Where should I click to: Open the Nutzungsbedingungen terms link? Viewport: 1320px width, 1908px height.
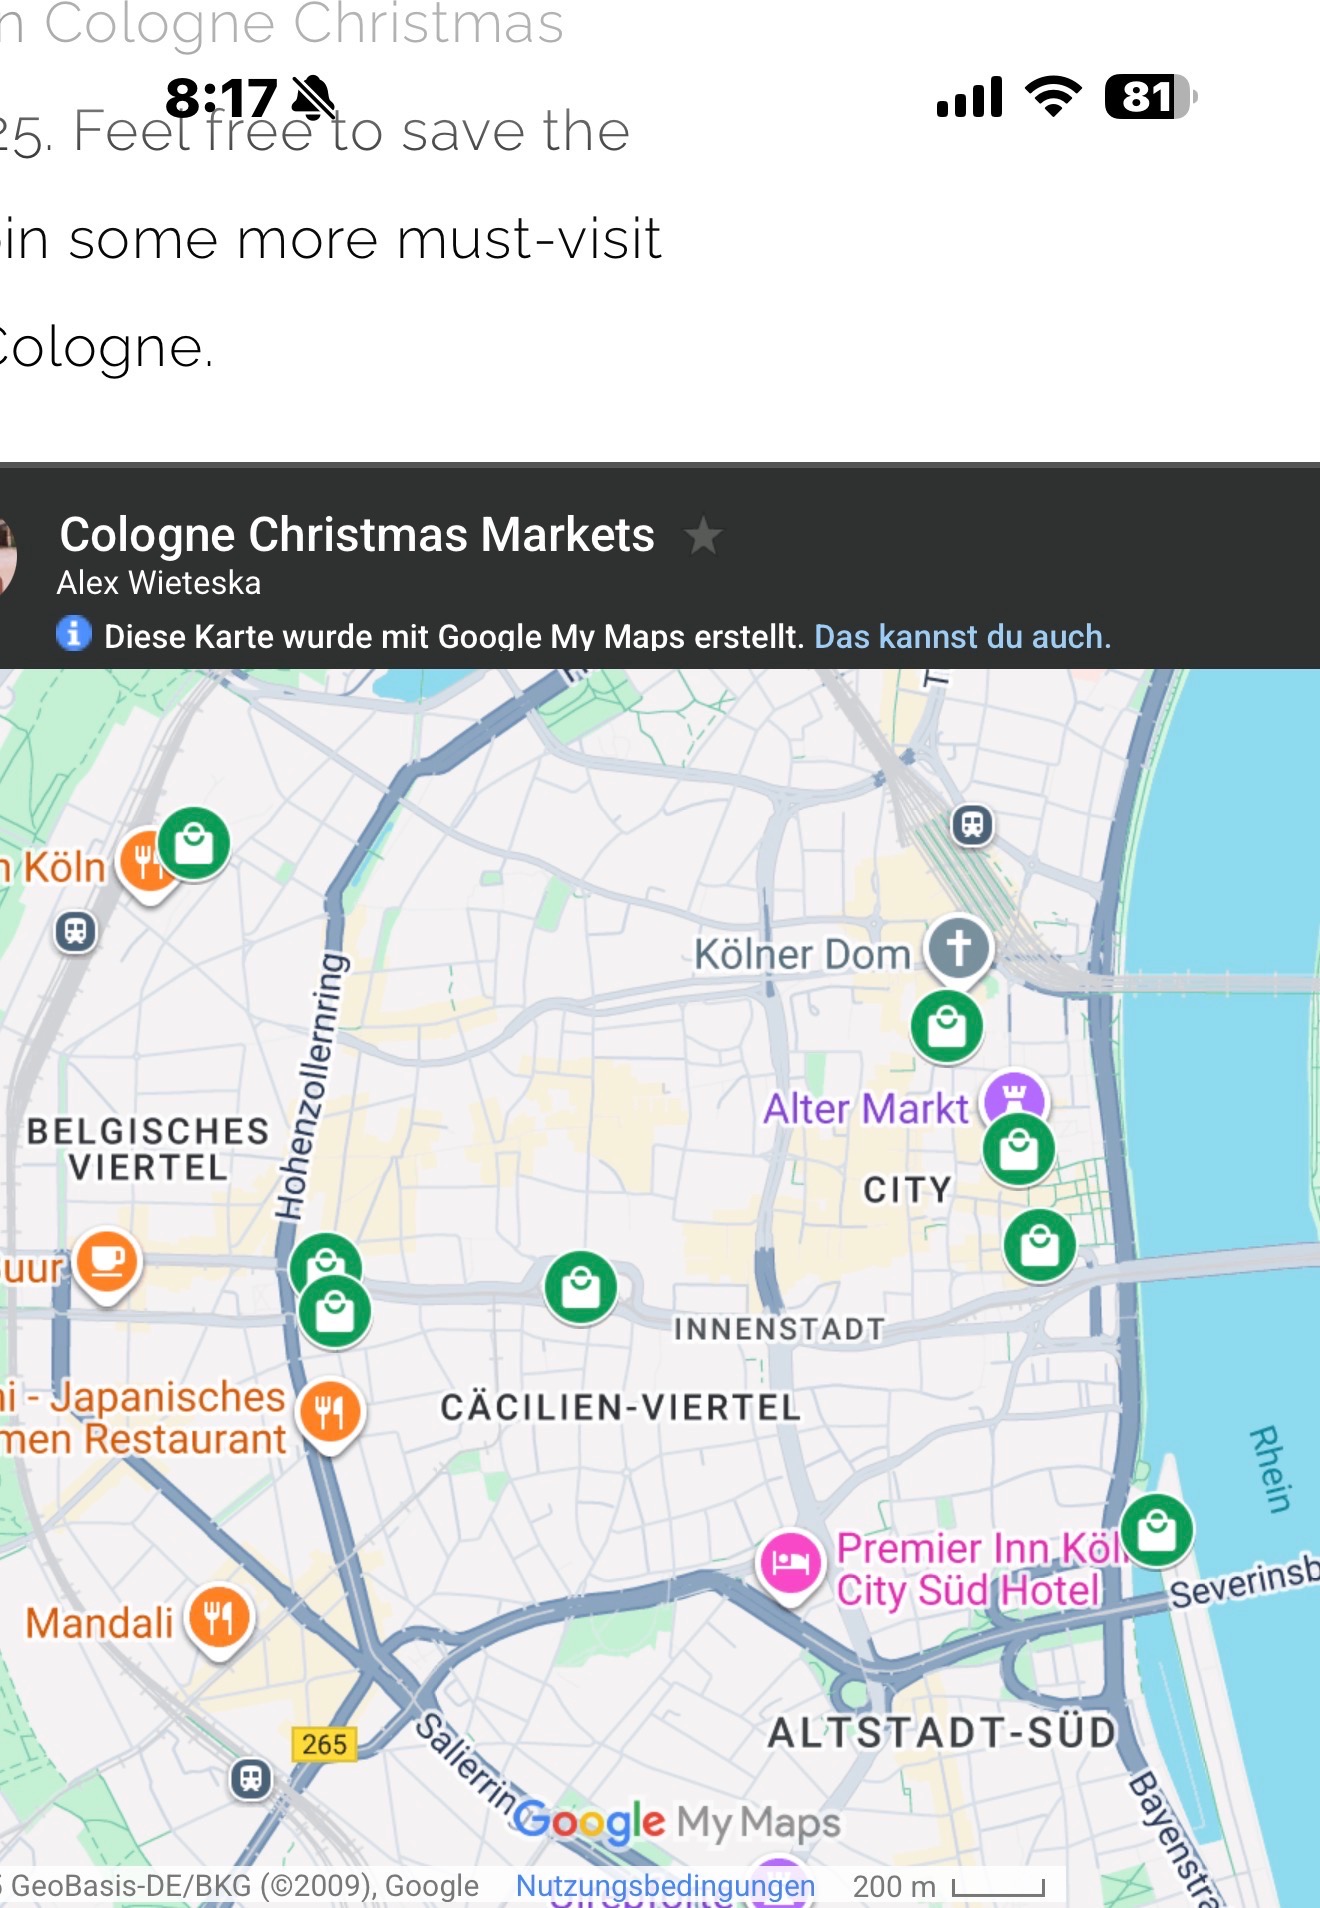tap(665, 1886)
